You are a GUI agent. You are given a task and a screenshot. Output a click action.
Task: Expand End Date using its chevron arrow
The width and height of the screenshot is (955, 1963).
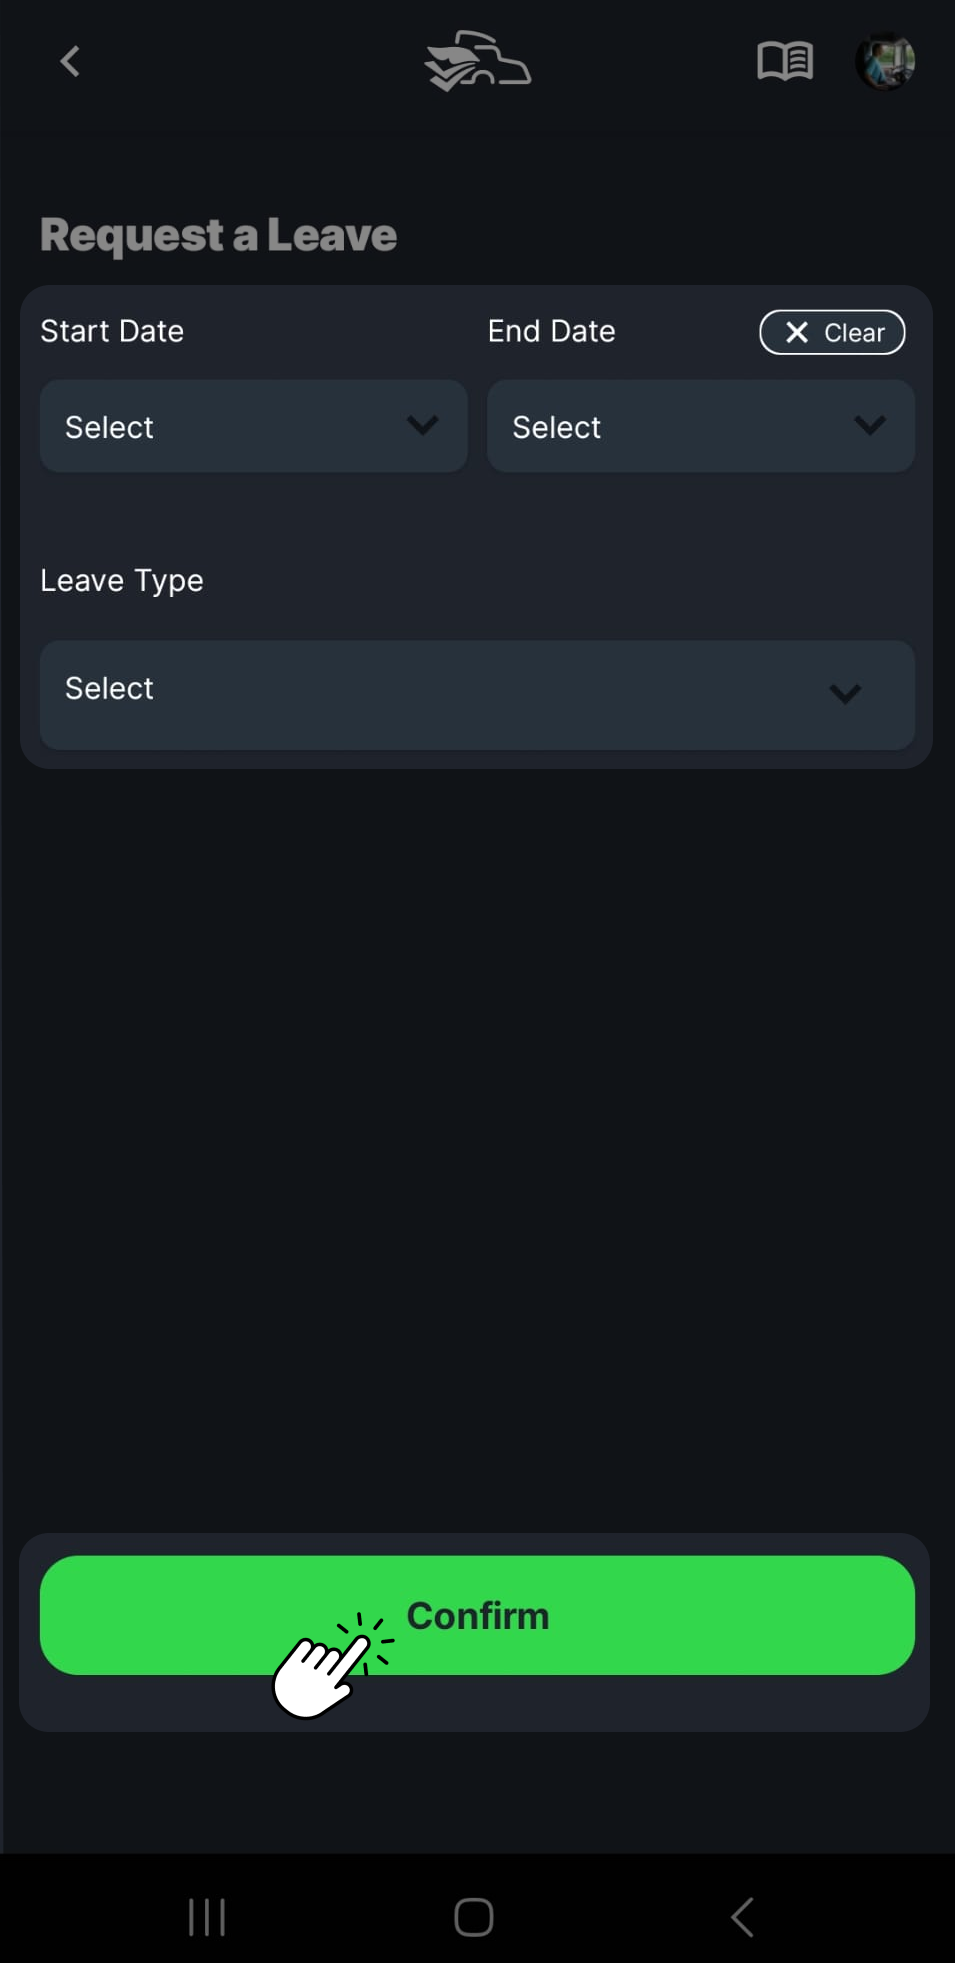tap(868, 425)
